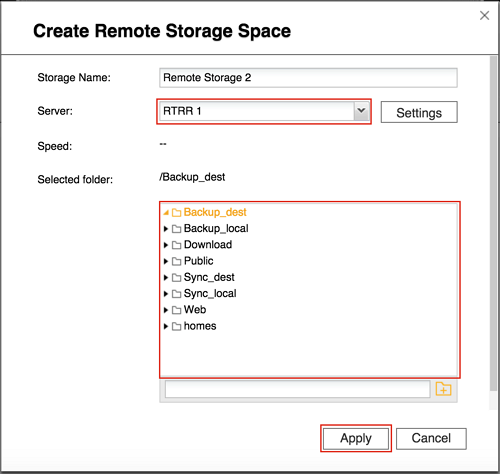
Task: Expand the Download folder arrow
Action: click(166, 245)
